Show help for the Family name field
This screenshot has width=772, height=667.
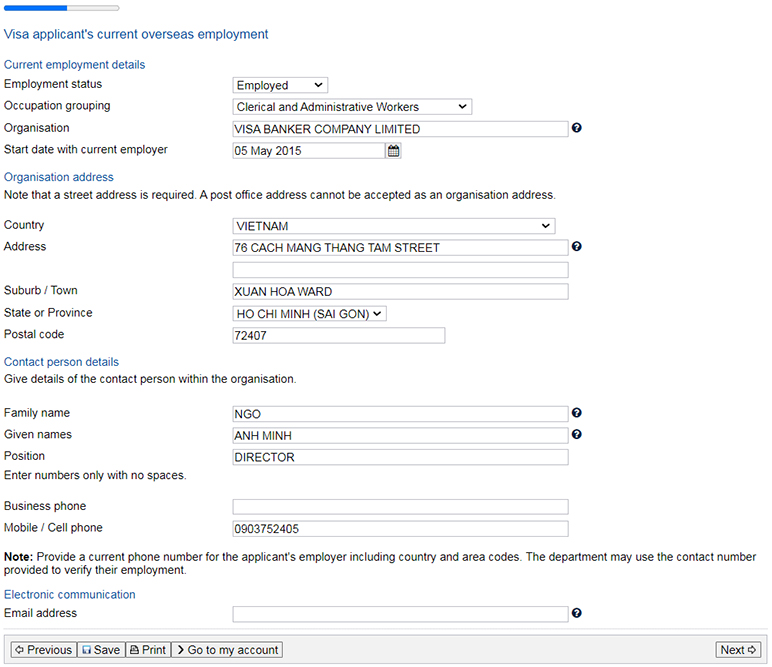tap(577, 413)
